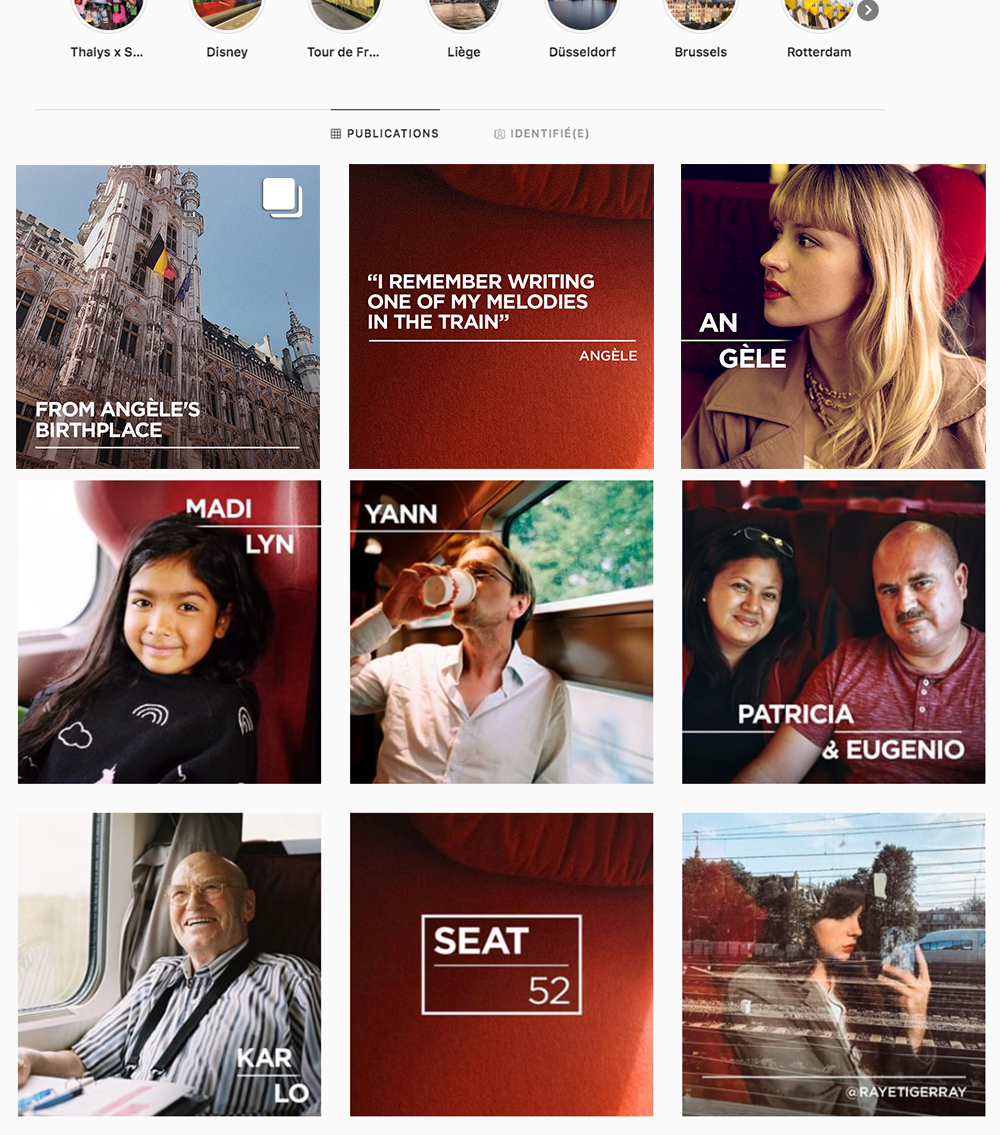This screenshot has width=1000, height=1135.
Task: Open the Yann drinking coffee post
Action: tap(501, 632)
